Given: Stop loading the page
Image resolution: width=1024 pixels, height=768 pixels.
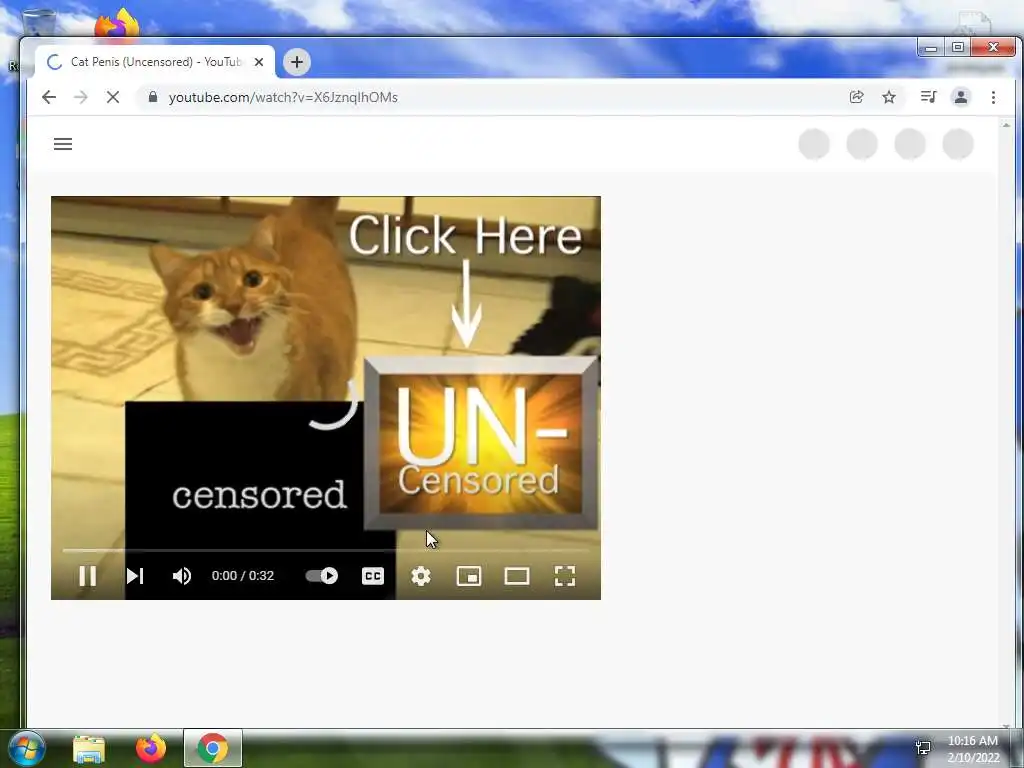Looking at the screenshot, I should tap(112, 97).
